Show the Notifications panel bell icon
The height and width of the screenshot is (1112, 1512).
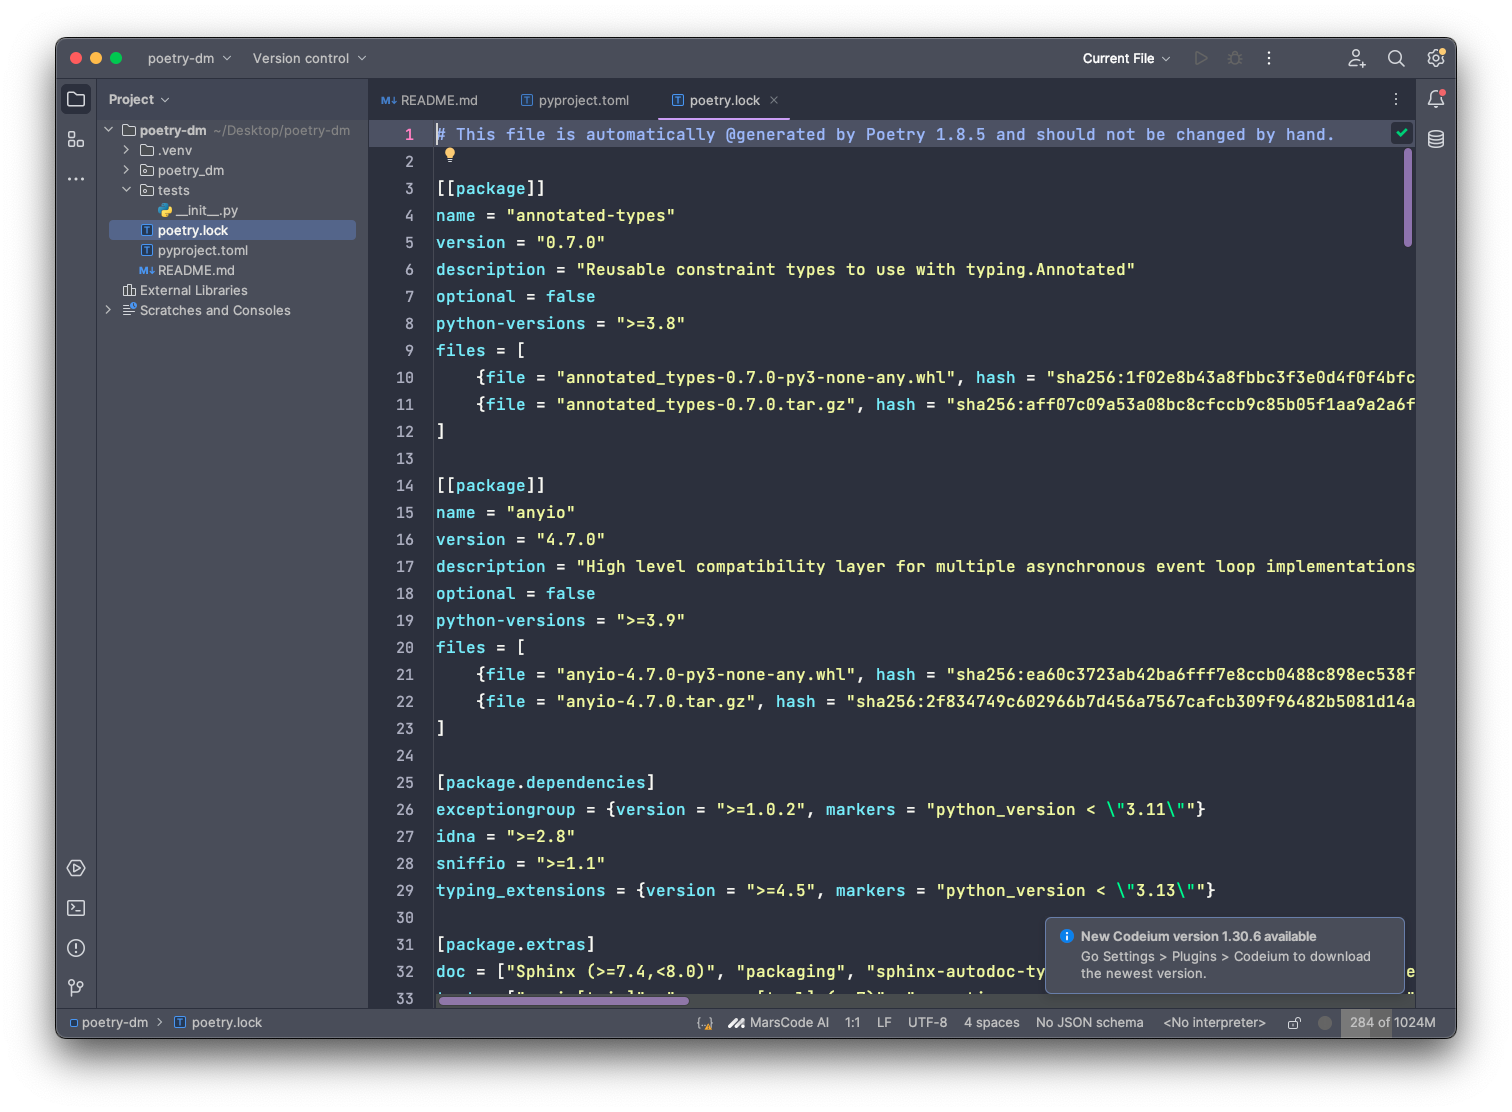1436,99
